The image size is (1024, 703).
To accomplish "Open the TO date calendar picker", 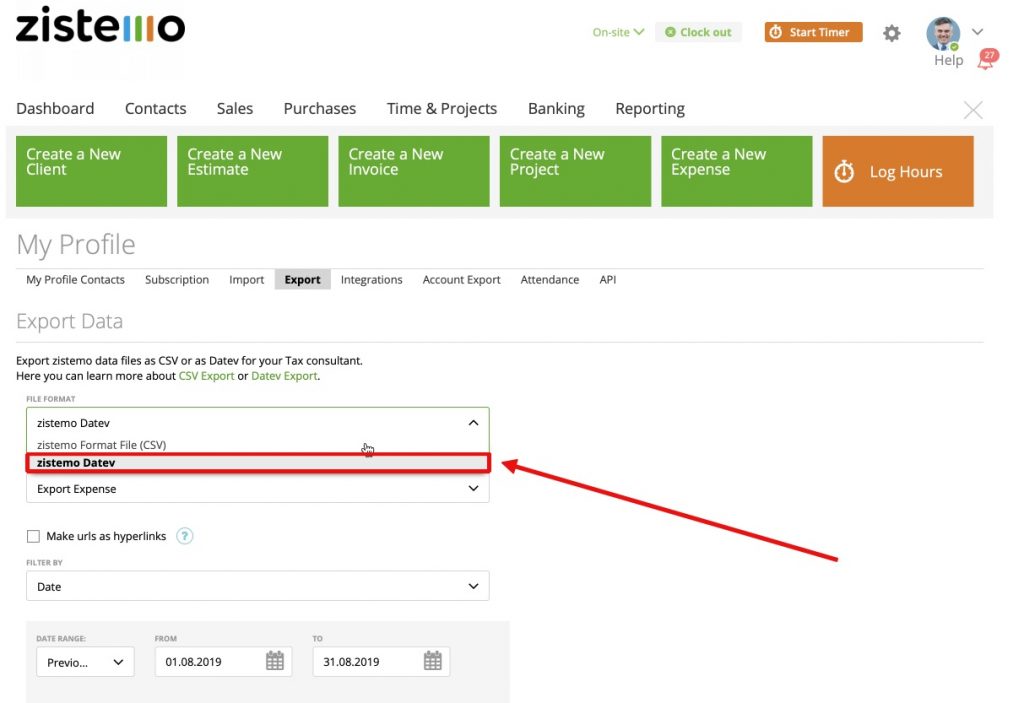I will point(431,661).
